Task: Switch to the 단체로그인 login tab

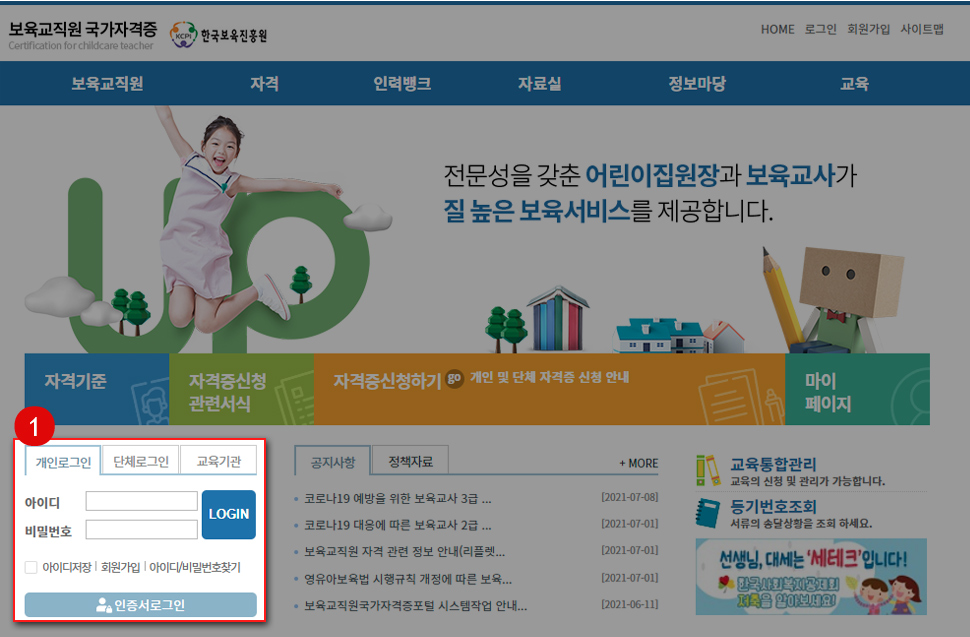Action: click(140, 460)
